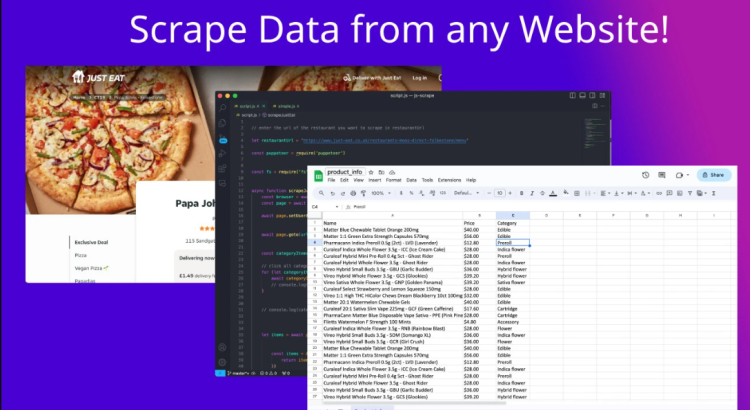
Task: Click Log in on Just Eat page
Action: [x=419, y=78]
